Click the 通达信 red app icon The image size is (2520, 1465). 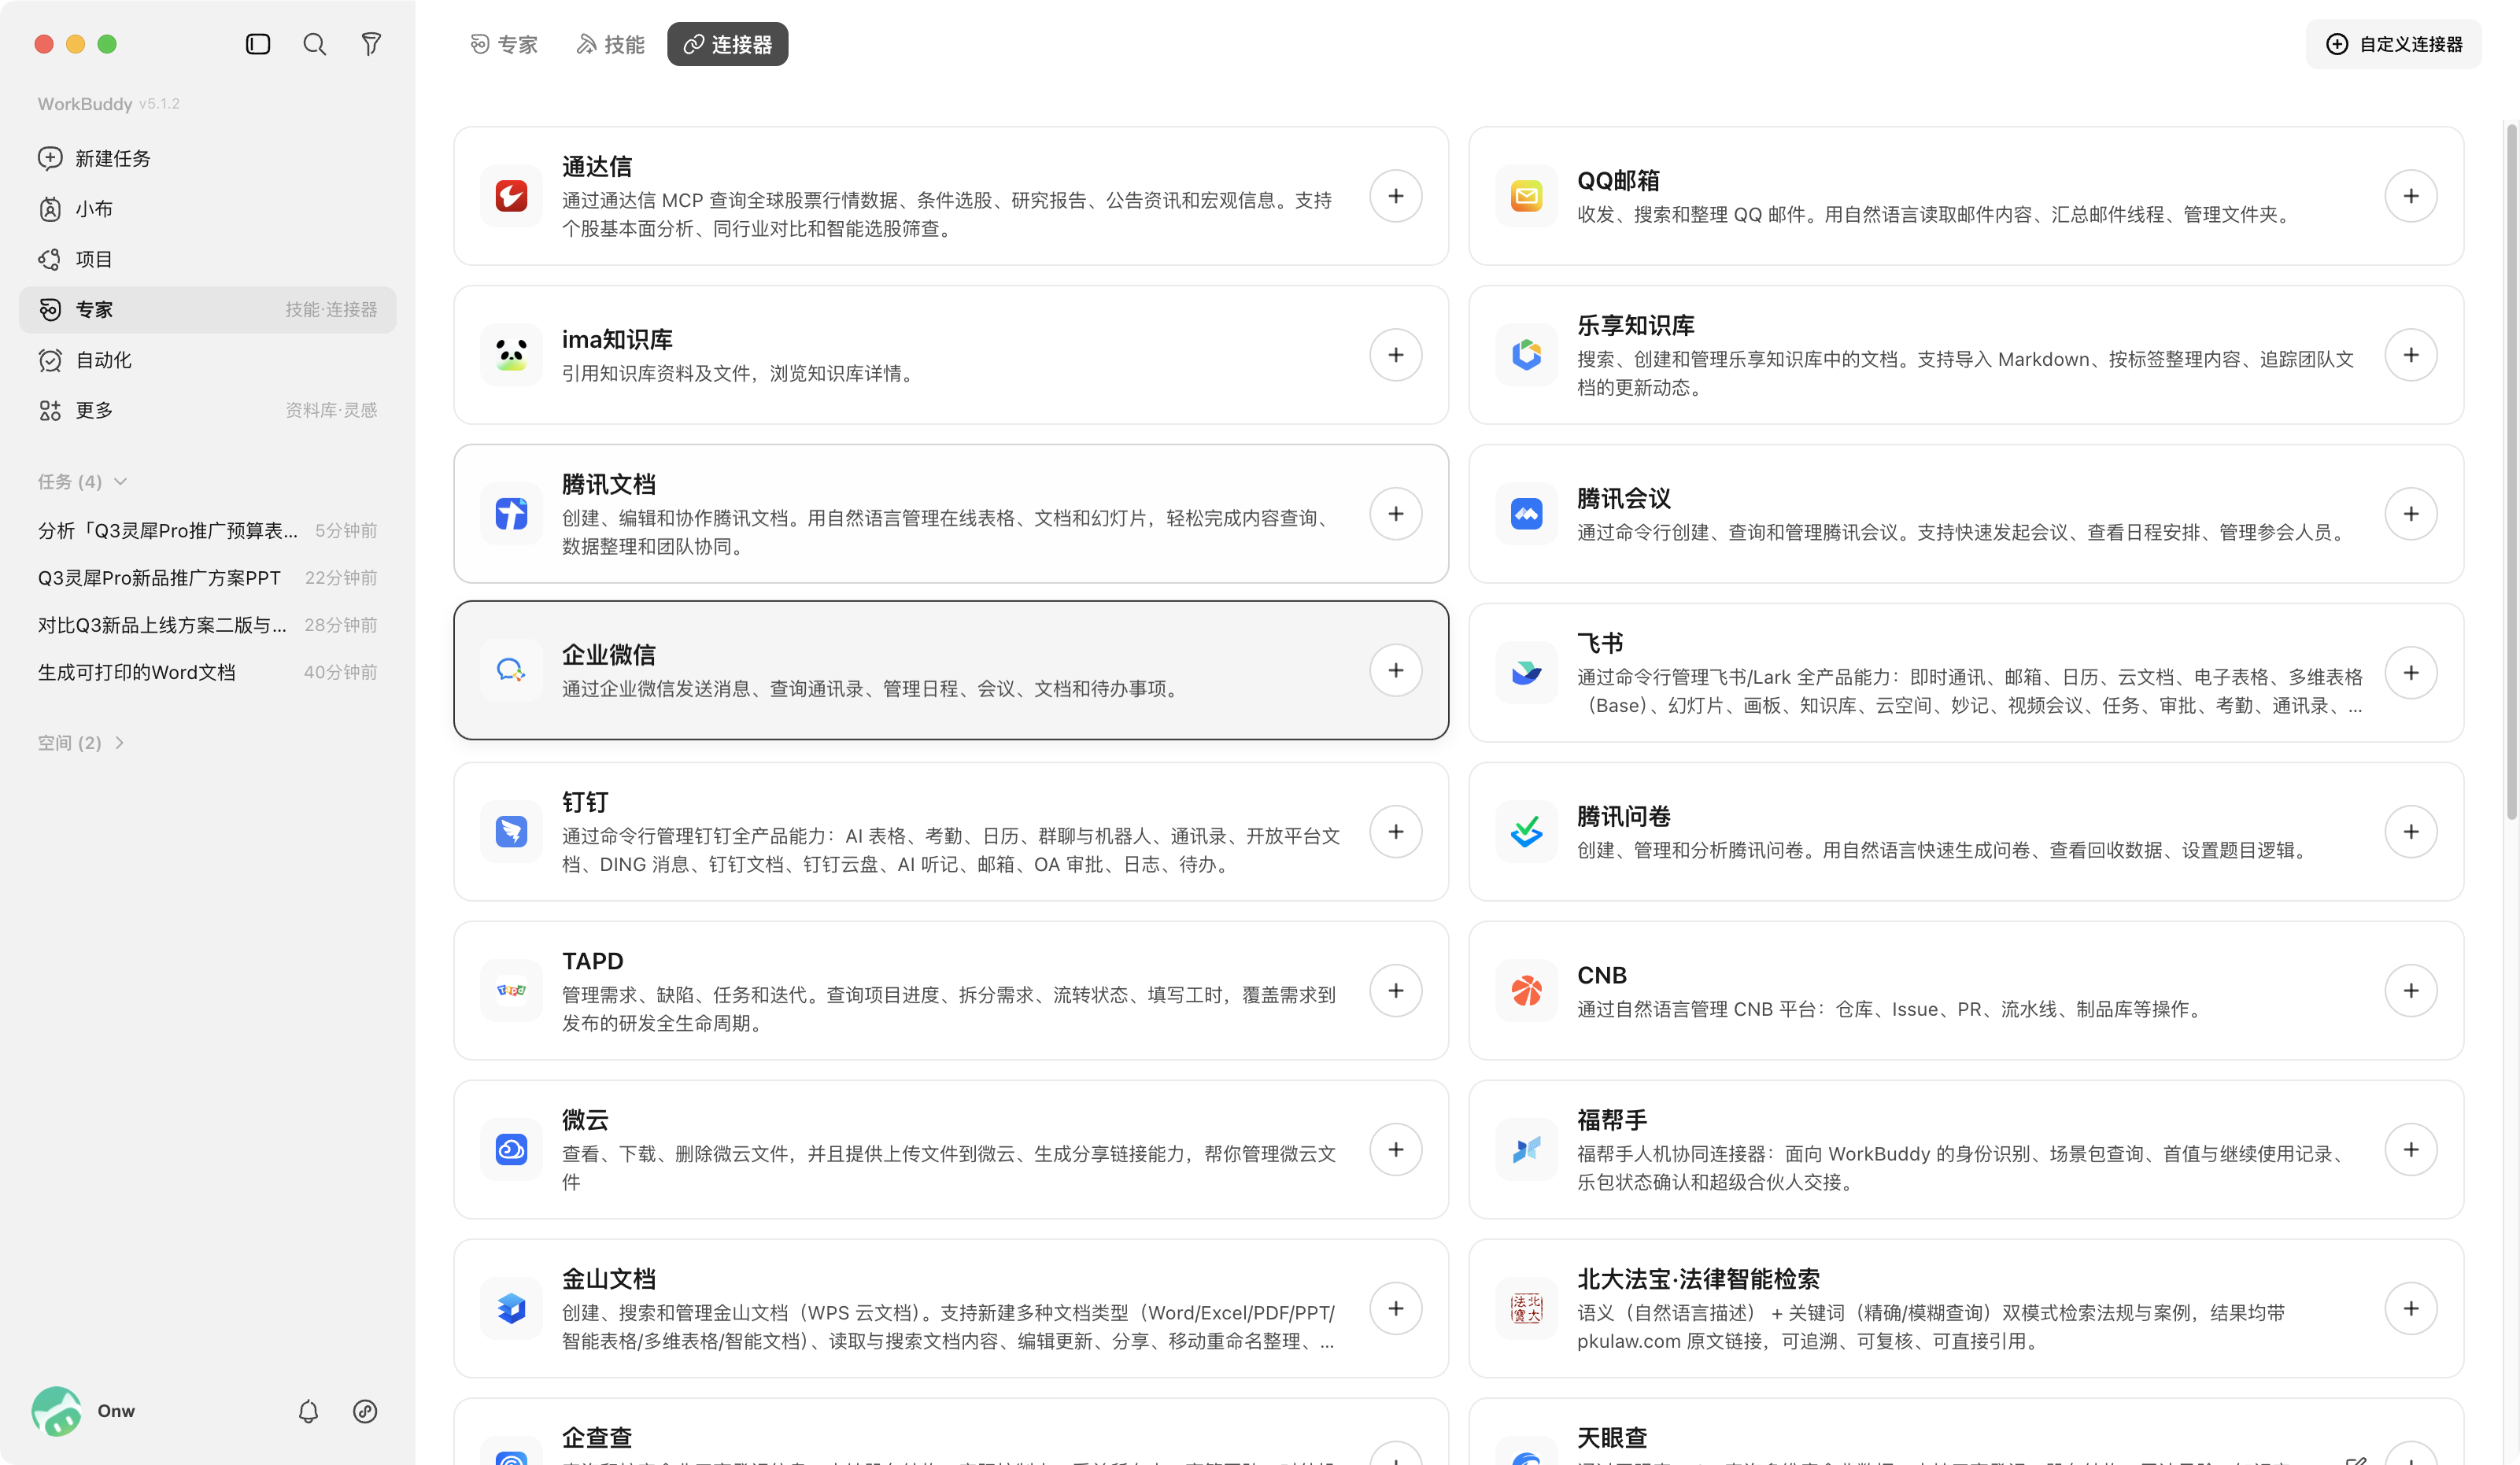click(511, 196)
